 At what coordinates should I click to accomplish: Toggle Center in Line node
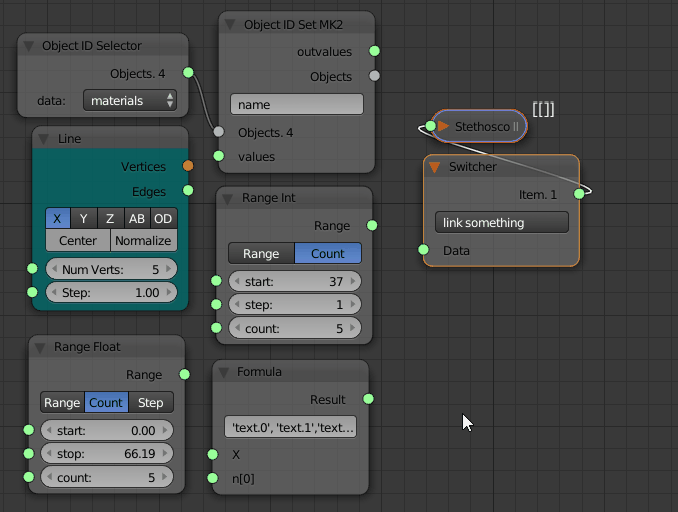[78, 240]
